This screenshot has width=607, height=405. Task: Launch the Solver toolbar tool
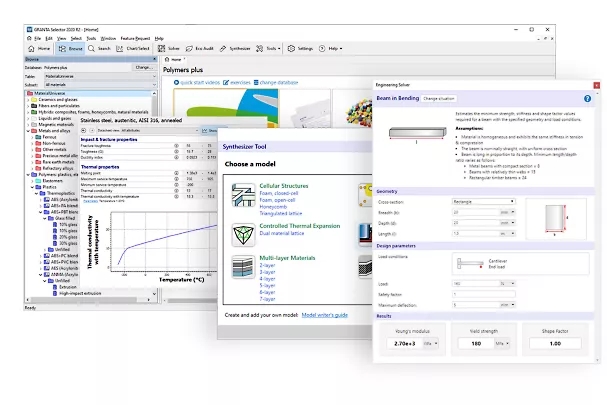pos(169,48)
